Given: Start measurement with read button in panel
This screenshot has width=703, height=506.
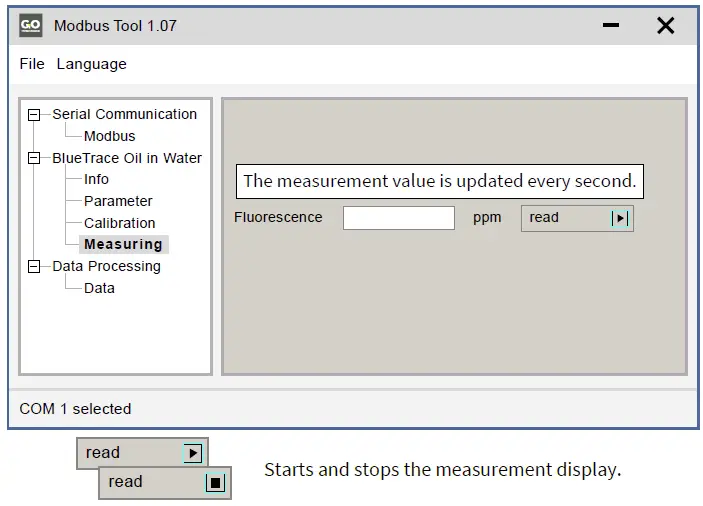Looking at the screenshot, I should pyautogui.click(x=577, y=219).
